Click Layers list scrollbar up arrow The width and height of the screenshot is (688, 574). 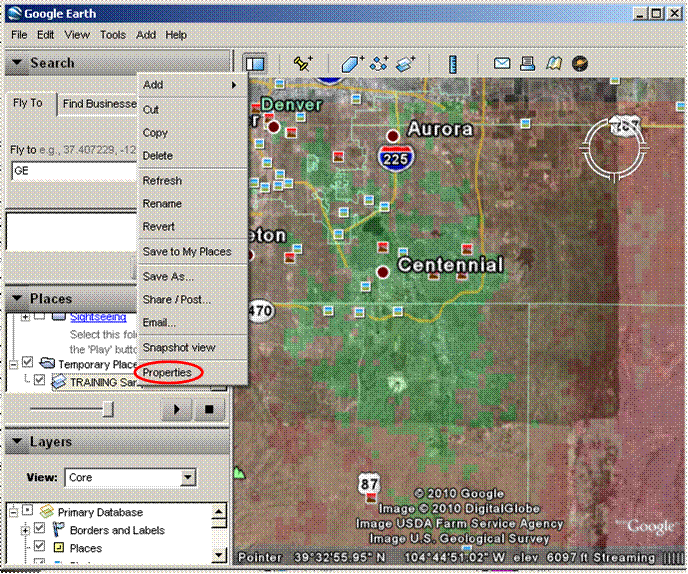pos(219,511)
